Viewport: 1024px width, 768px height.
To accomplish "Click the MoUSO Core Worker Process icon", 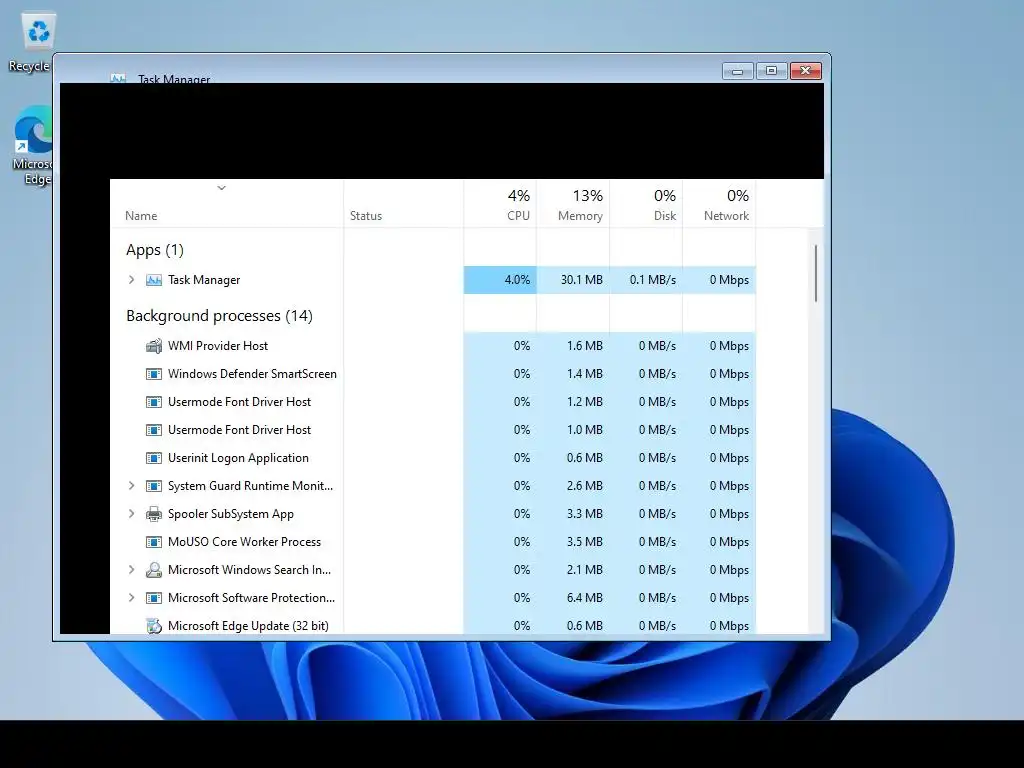I will [153, 542].
